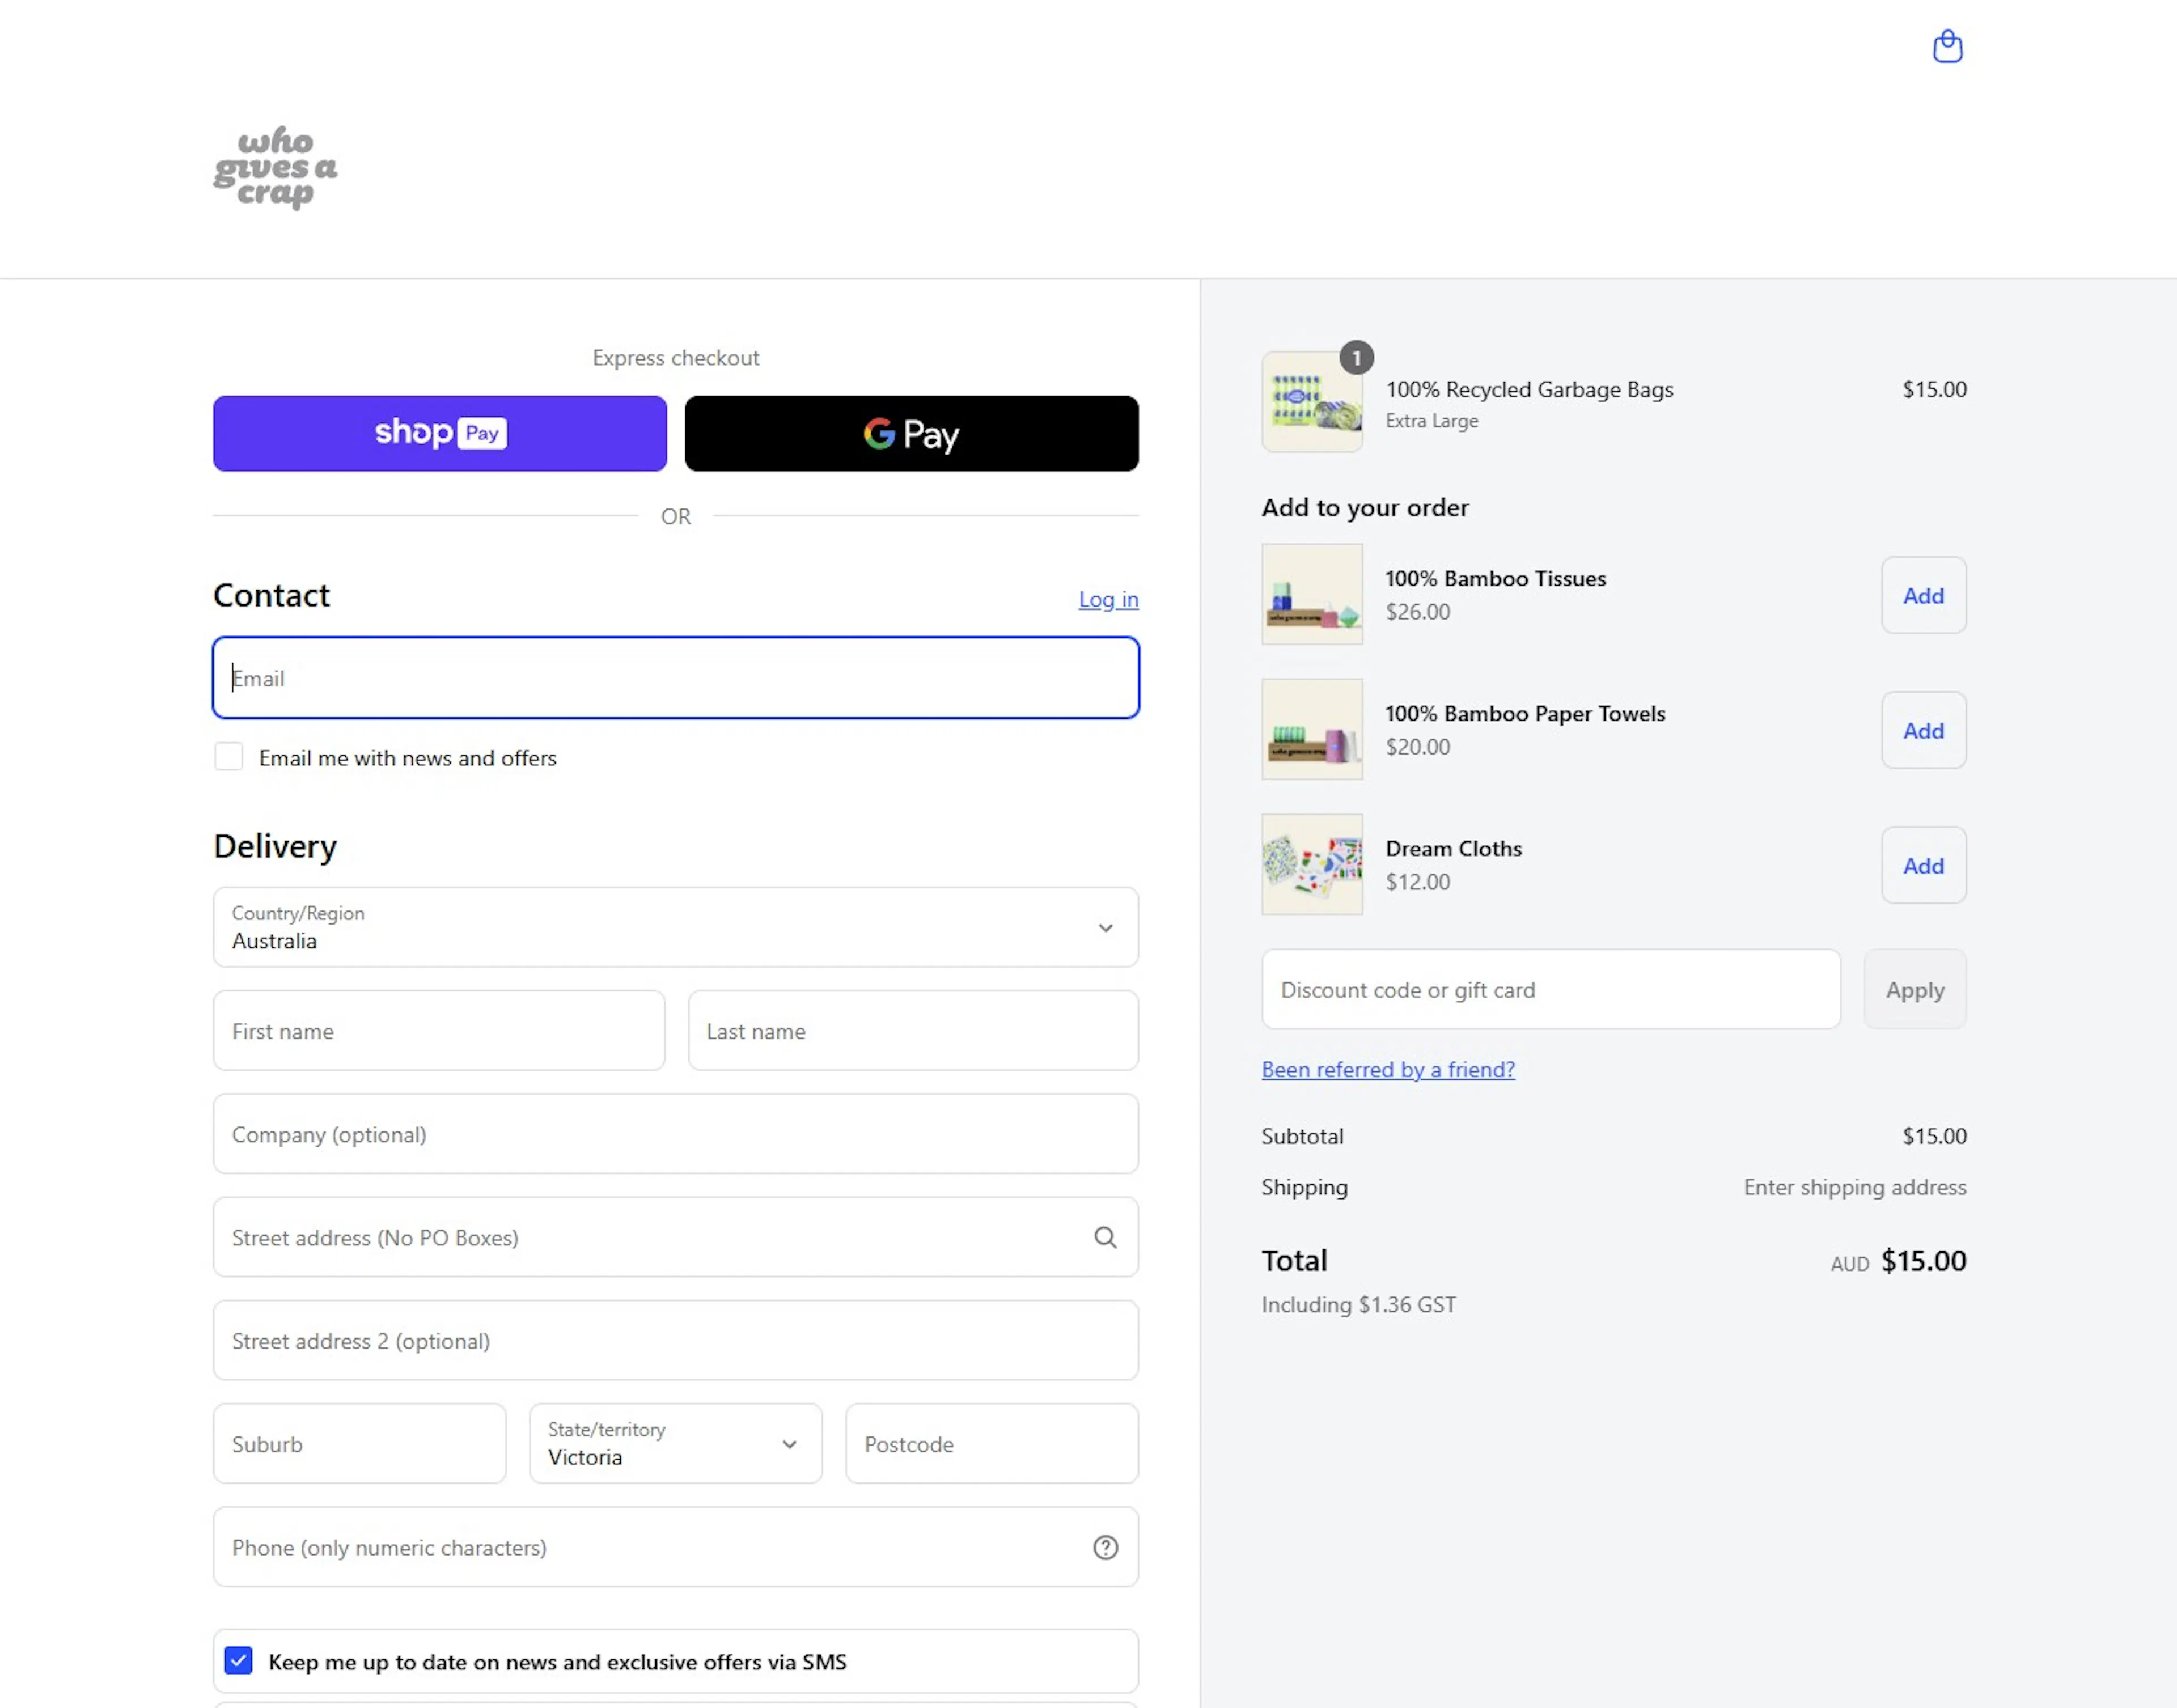2177x1708 pixels.
Task: Click the Bamboo Tissues product image
Action: 1311,594
